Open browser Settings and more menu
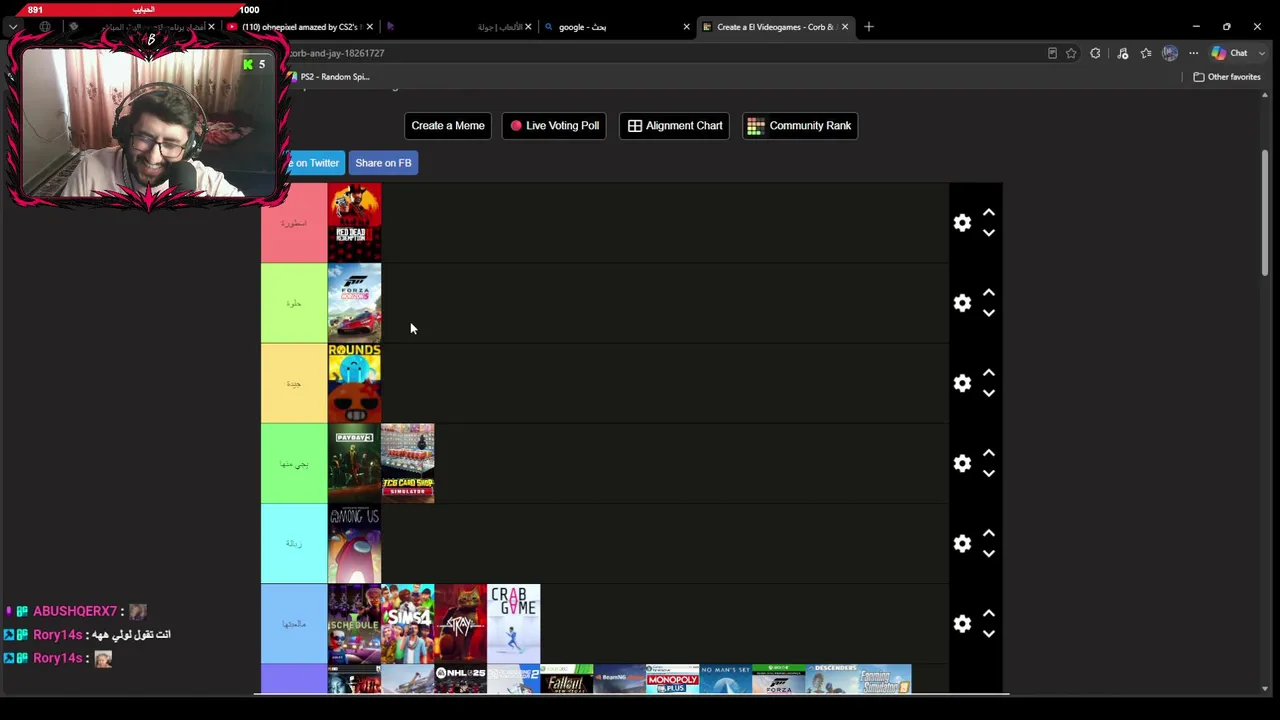Image resolution: width=1280 pixels, height=720 pixels. [x=1193, y=53]
